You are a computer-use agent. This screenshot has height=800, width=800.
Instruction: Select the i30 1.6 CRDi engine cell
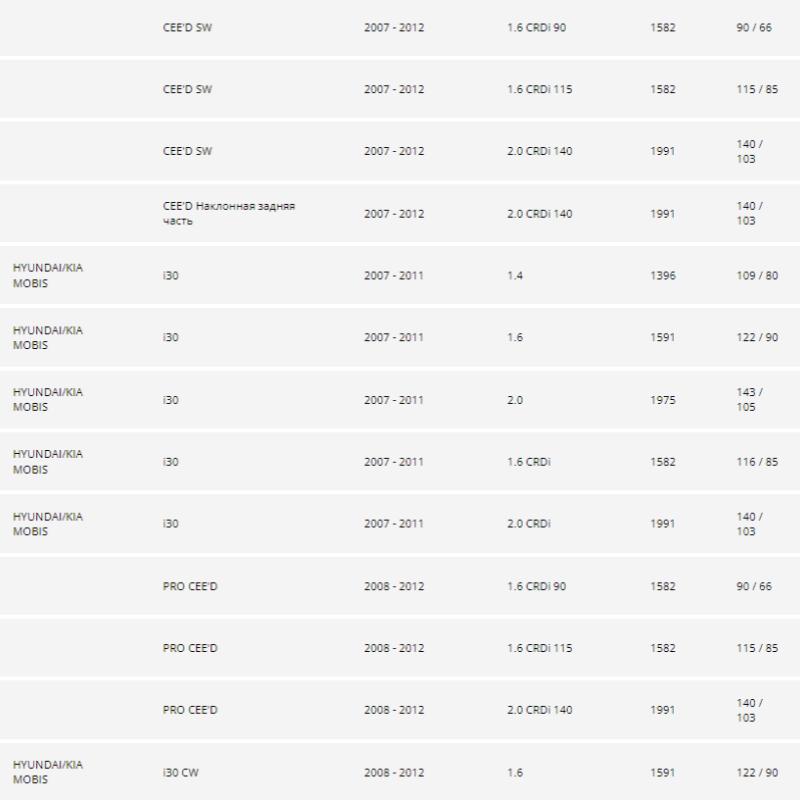(529, 462)
